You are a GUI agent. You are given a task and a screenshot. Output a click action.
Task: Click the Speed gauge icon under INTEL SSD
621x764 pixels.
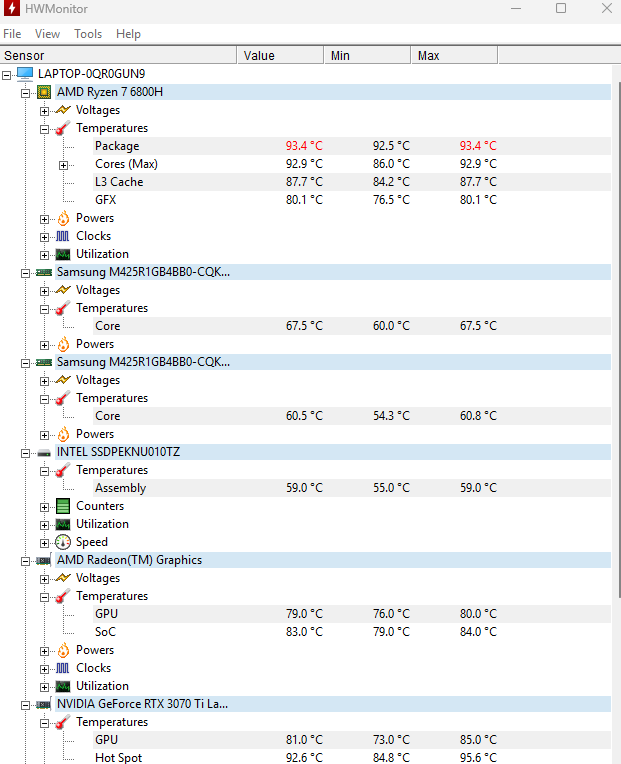point(63,542)
